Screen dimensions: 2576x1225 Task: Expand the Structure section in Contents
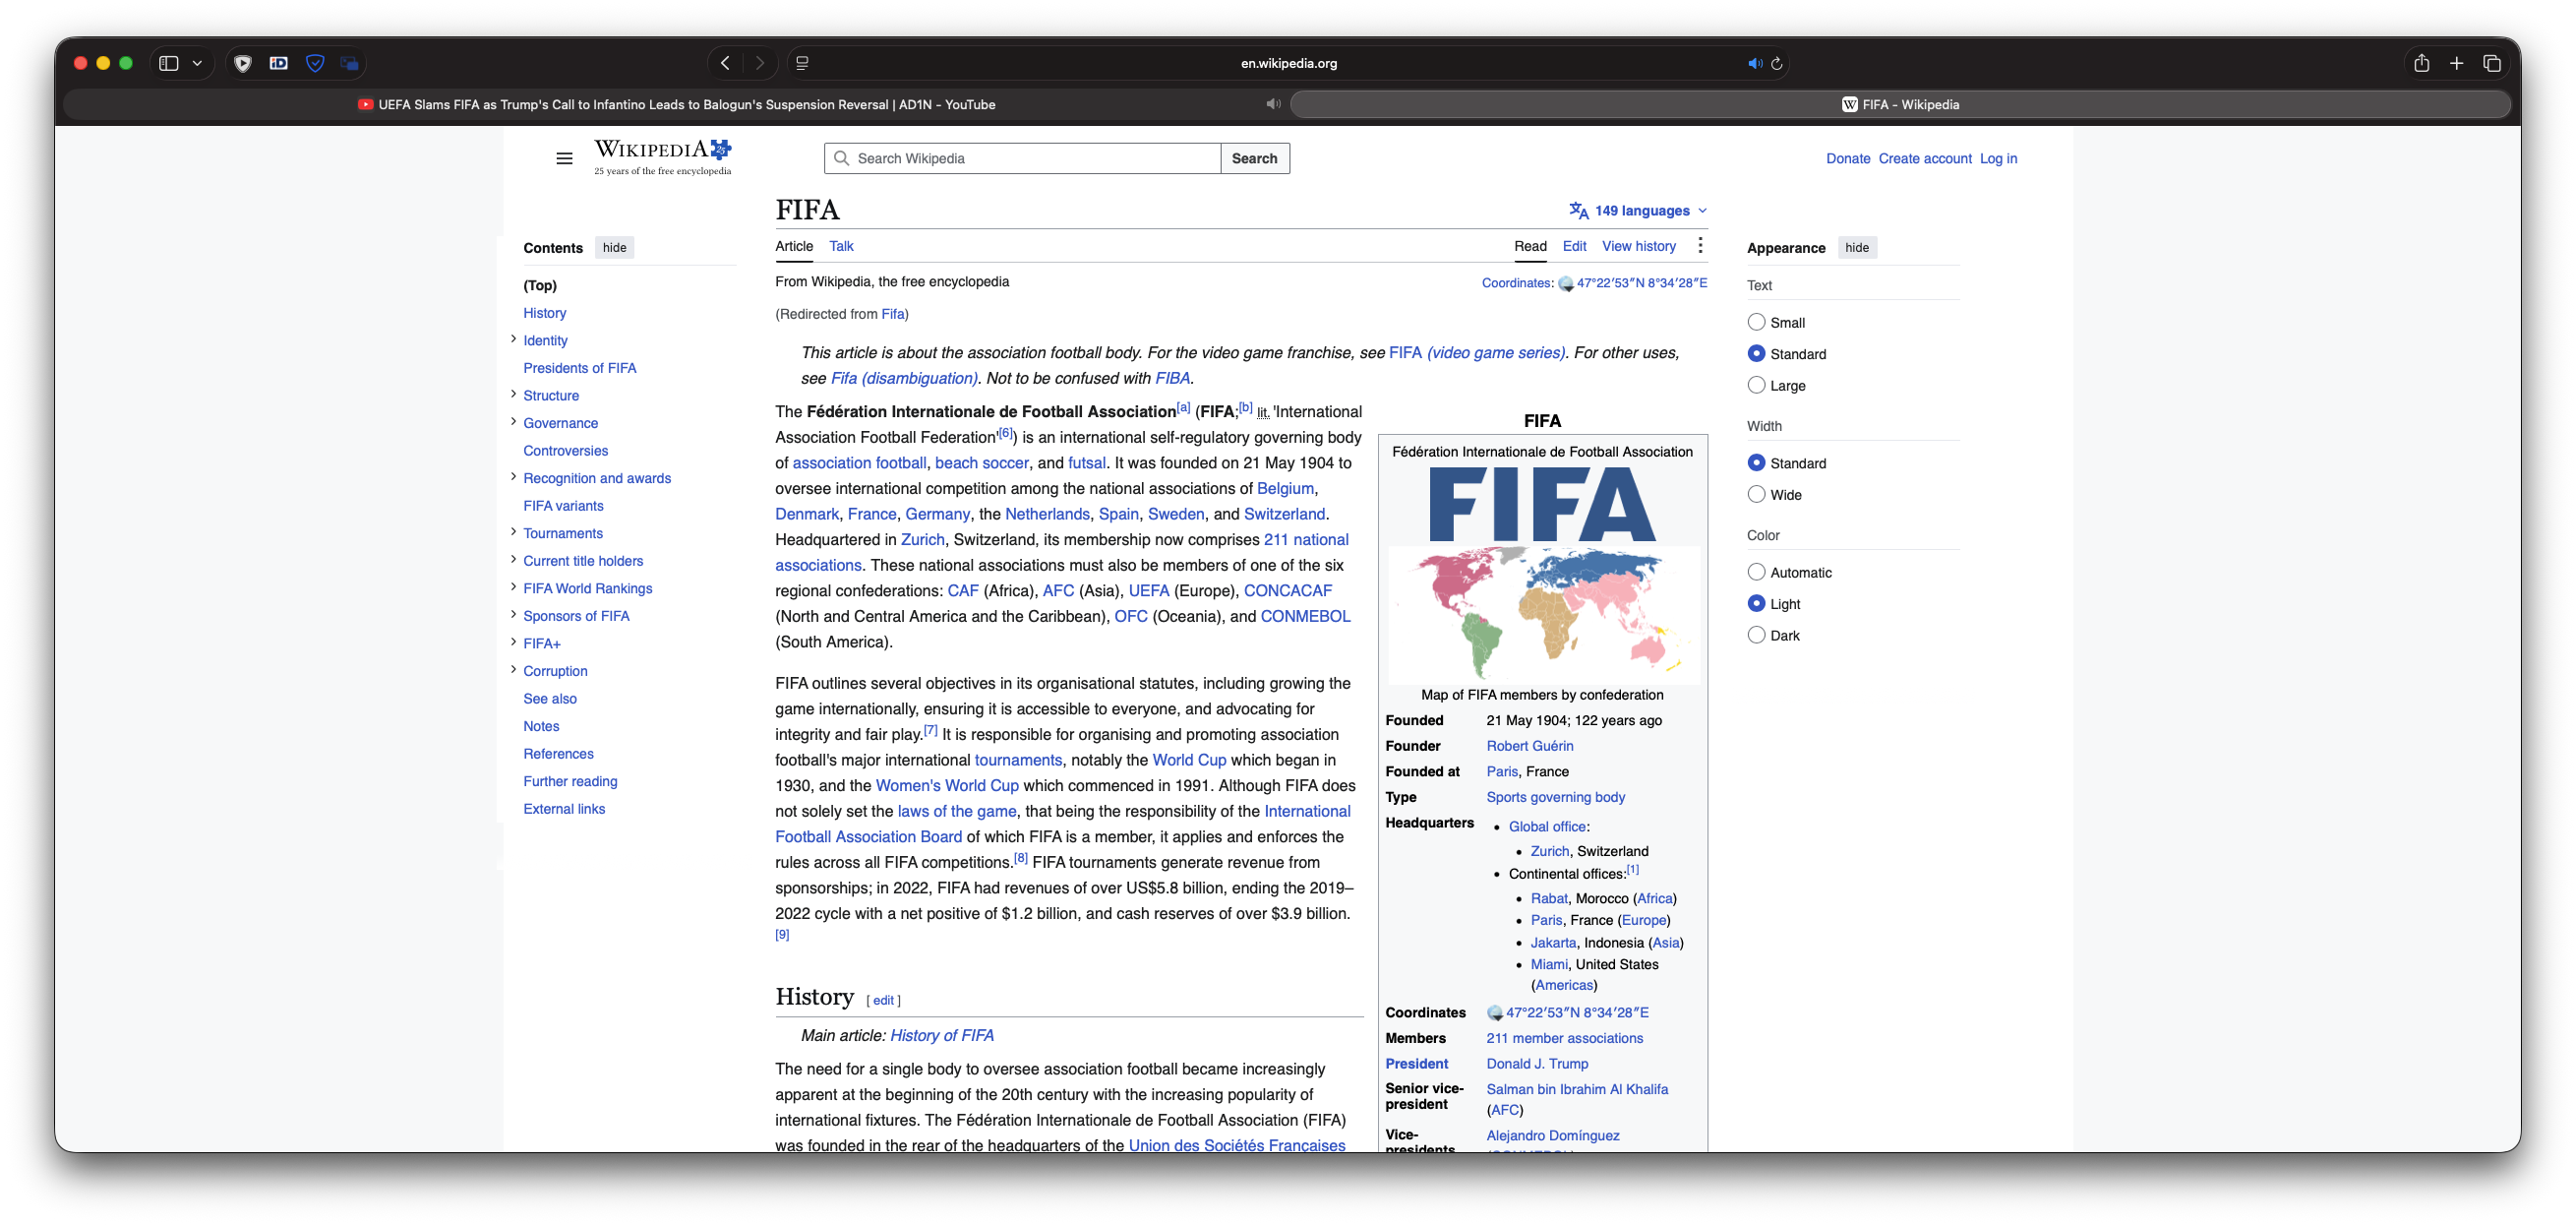(513, 395)
